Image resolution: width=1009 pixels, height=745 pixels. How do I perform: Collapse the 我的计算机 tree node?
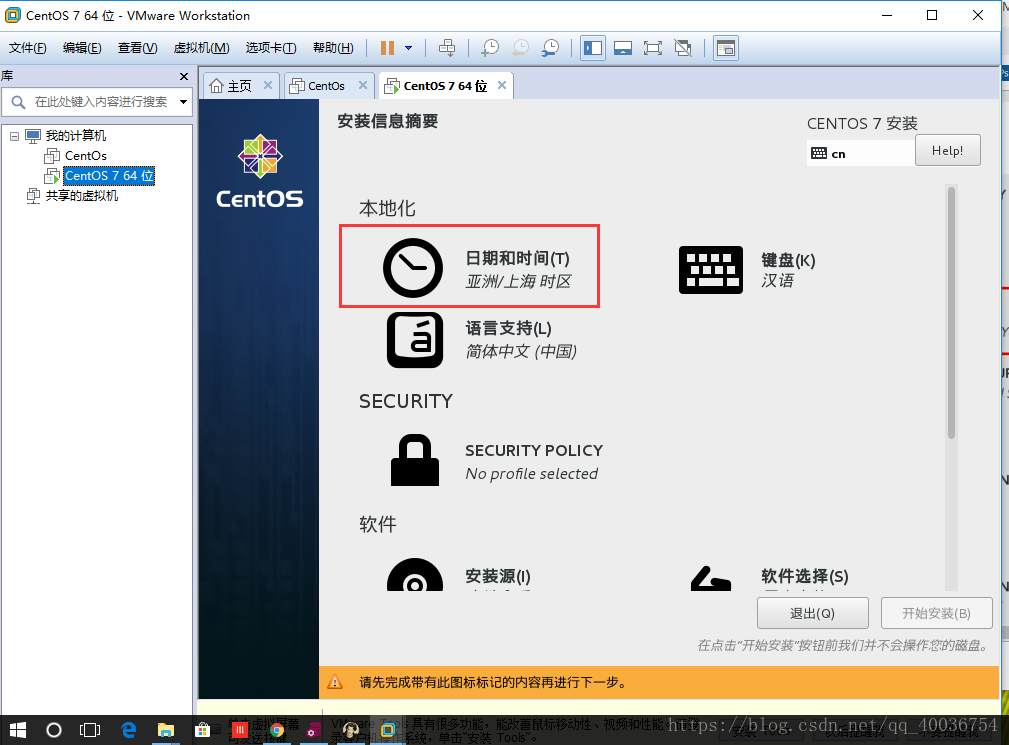pyautogui.click(x=14, y=136)
